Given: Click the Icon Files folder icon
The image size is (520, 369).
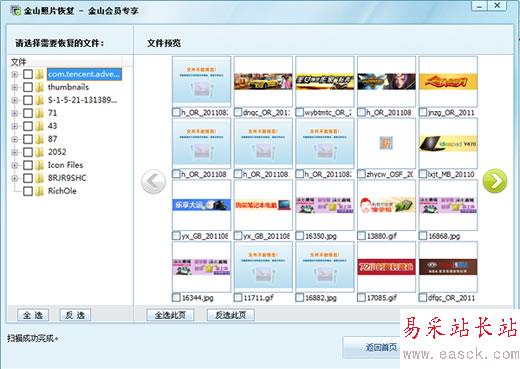Looking at the screenshot, I should click(40, 165).
